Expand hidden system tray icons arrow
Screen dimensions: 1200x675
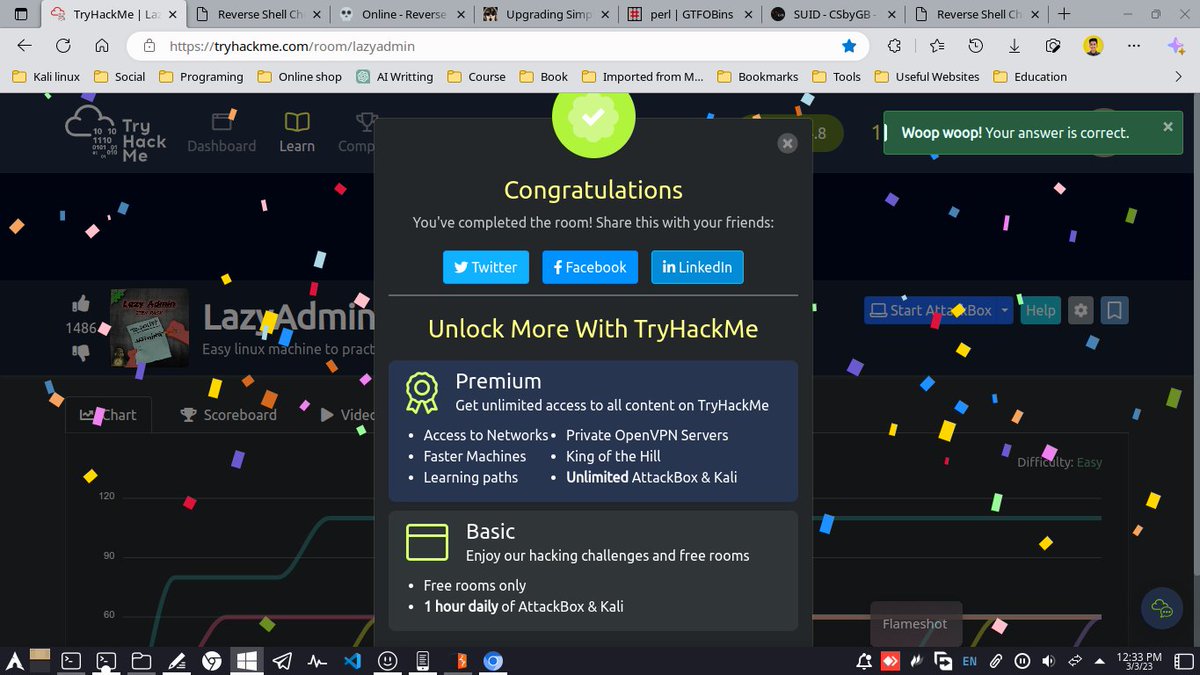click(1101, 661)
